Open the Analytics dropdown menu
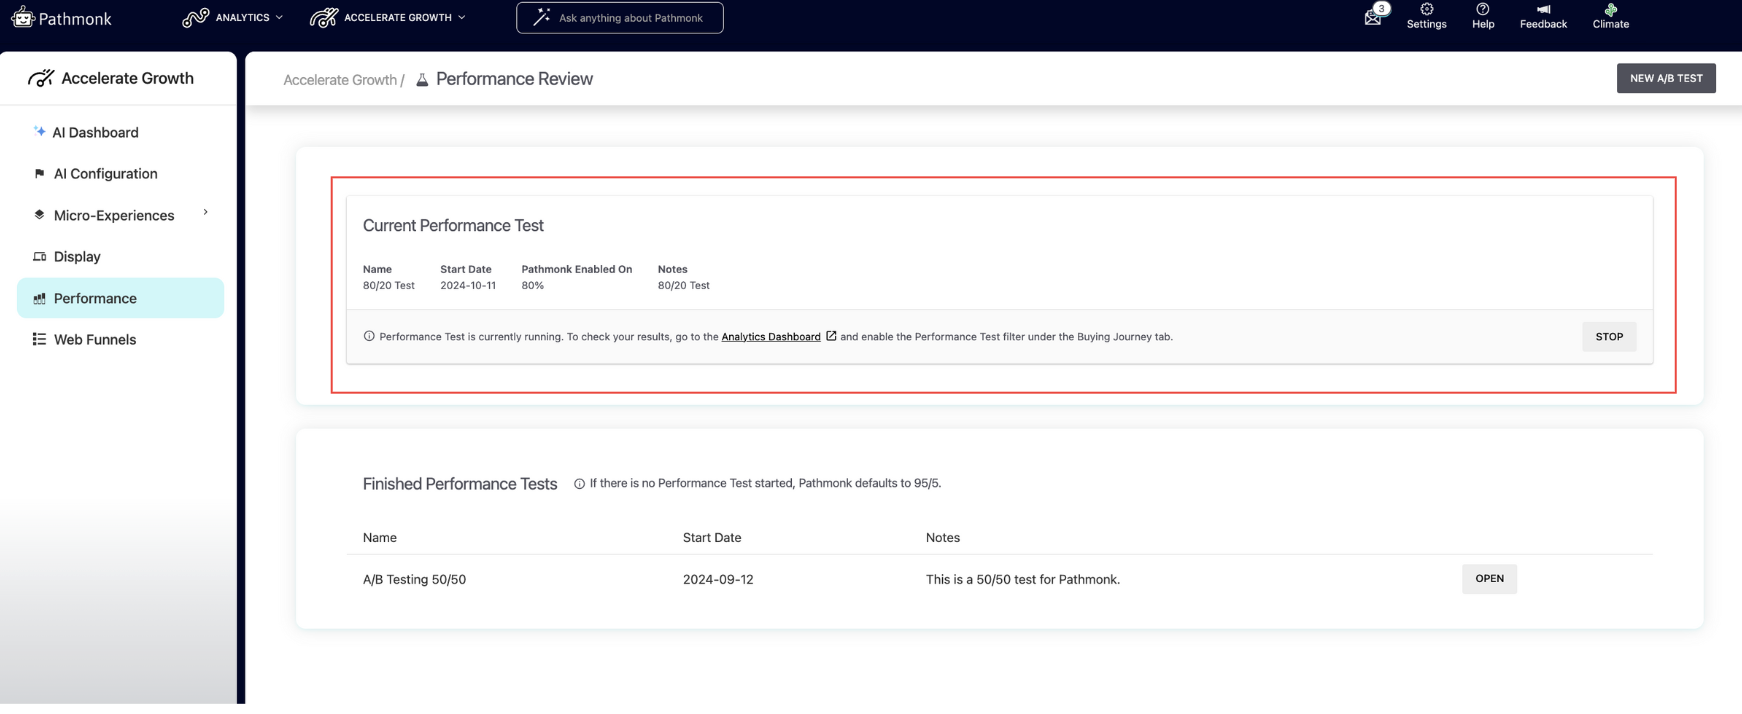This screenshot has height=714, width=1742. (x=232, y=18)
